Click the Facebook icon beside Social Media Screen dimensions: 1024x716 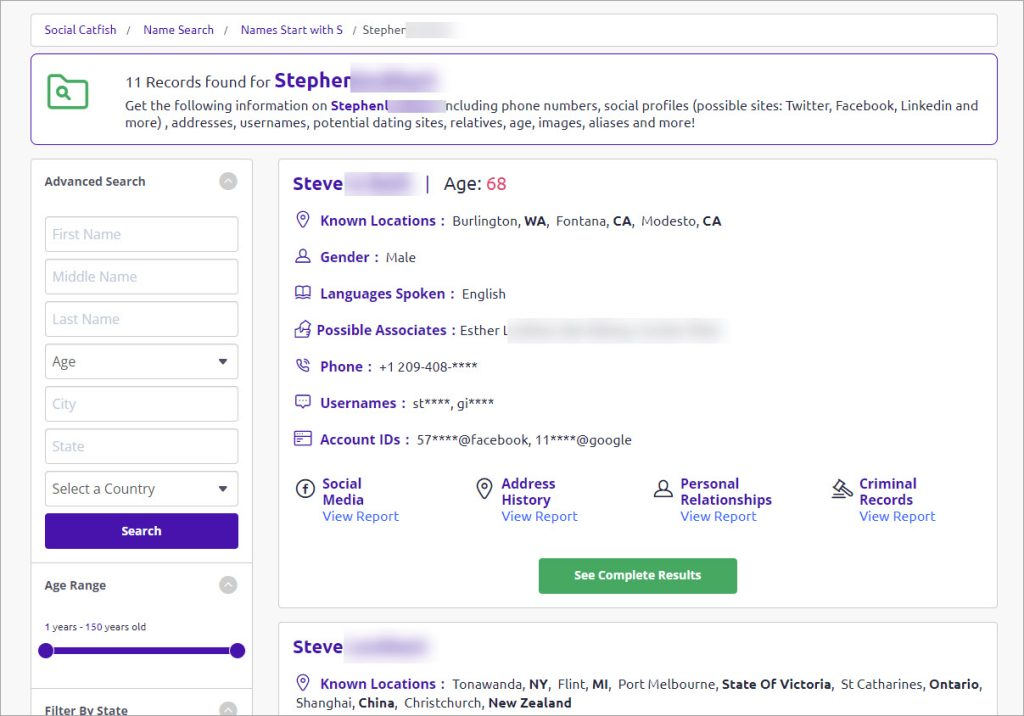pyautogui.click(x=305, y=489)
